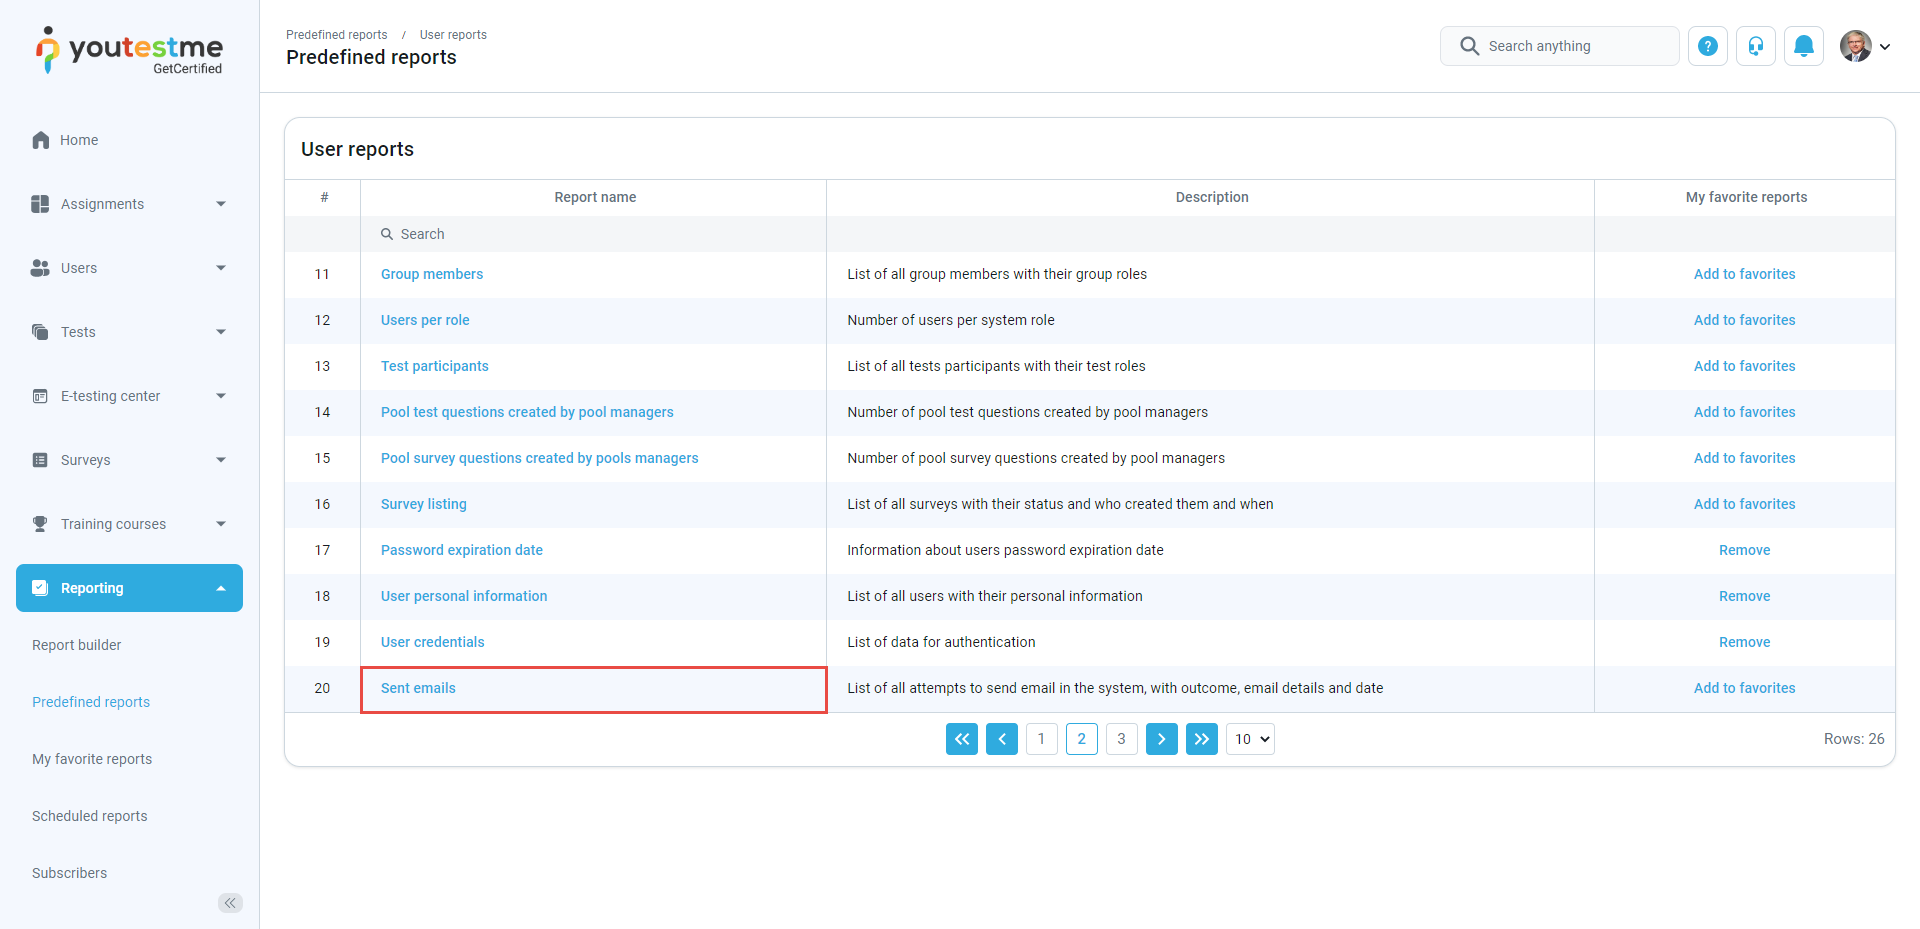Go to the previous page arrow
Viewport: 1920px width, 929px height.
[1002, 739]
